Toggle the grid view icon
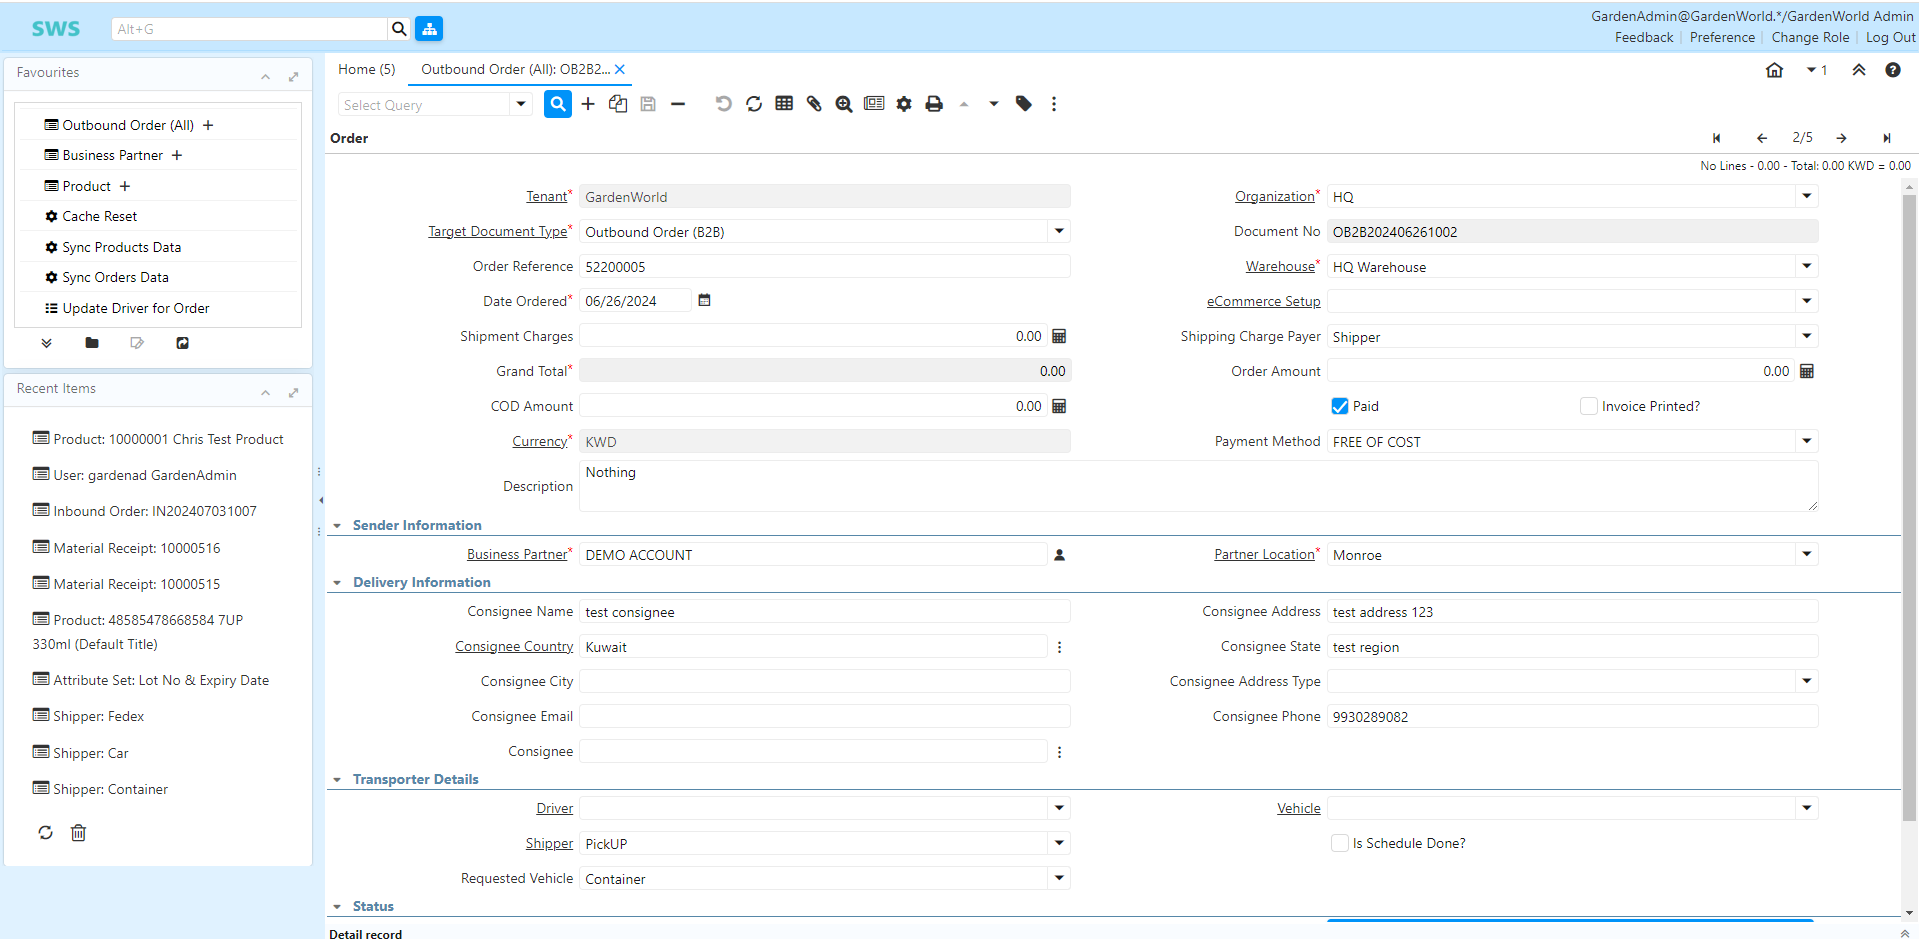The width and height of the screenshot is (1919, 939). (x=784, y=104)
